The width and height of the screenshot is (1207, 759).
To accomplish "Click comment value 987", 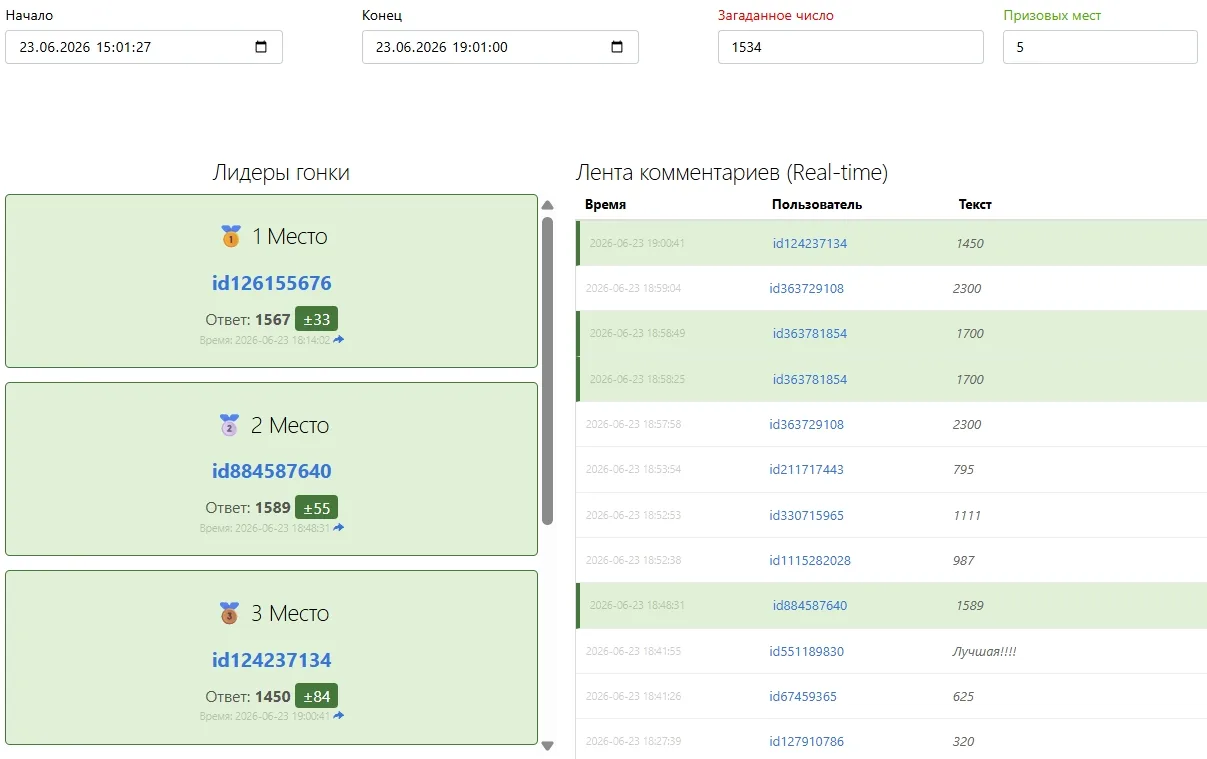I will (x=963, y=561).
